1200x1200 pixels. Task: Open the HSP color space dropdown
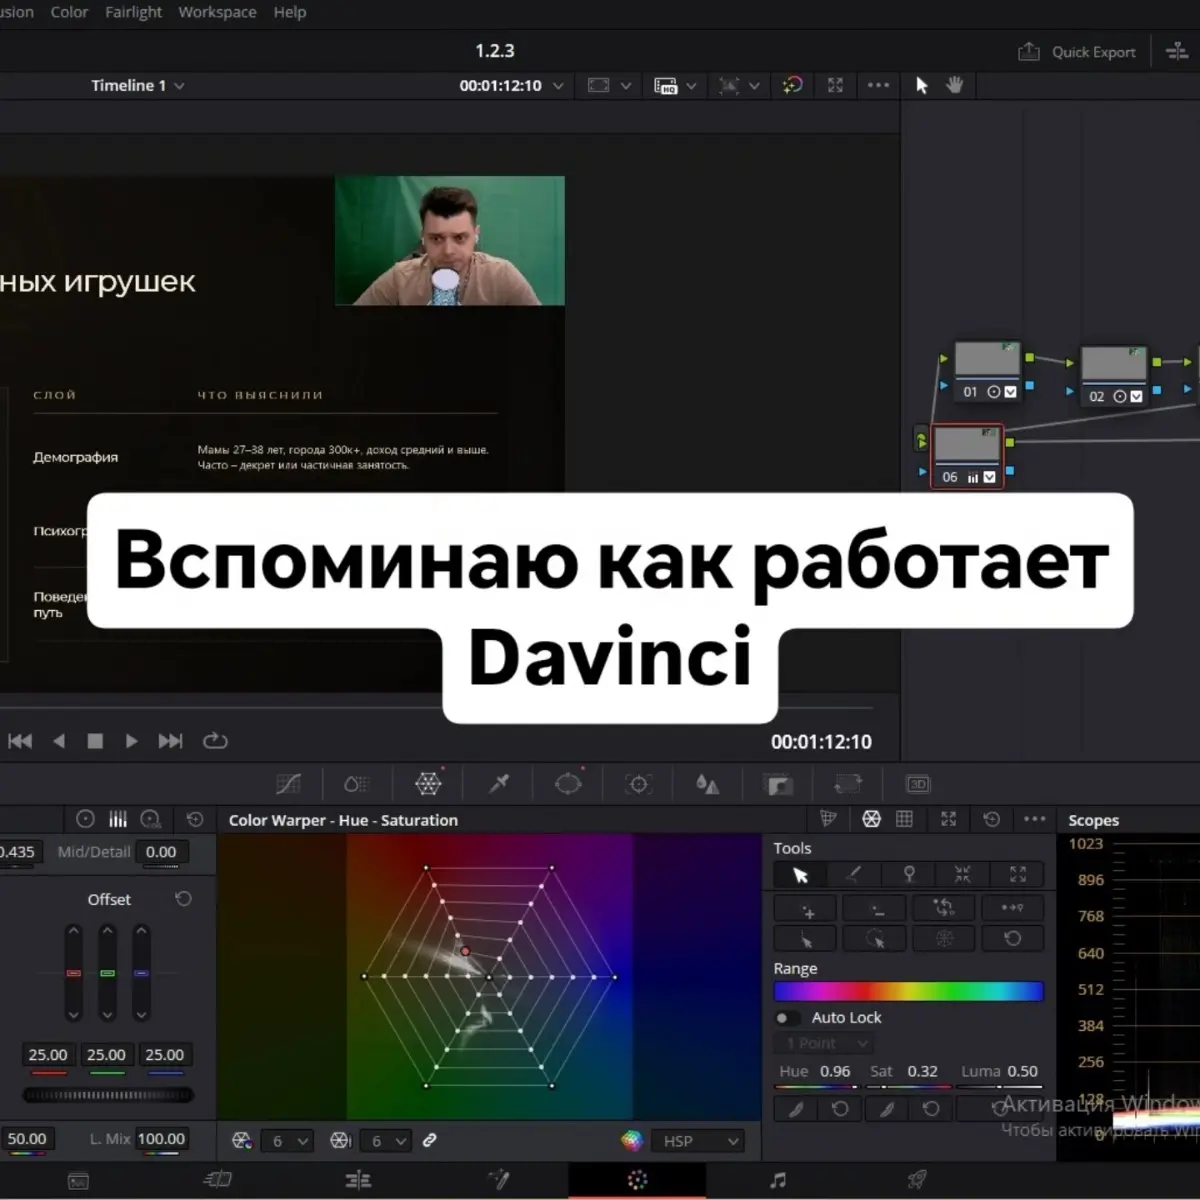(698, 1141)
